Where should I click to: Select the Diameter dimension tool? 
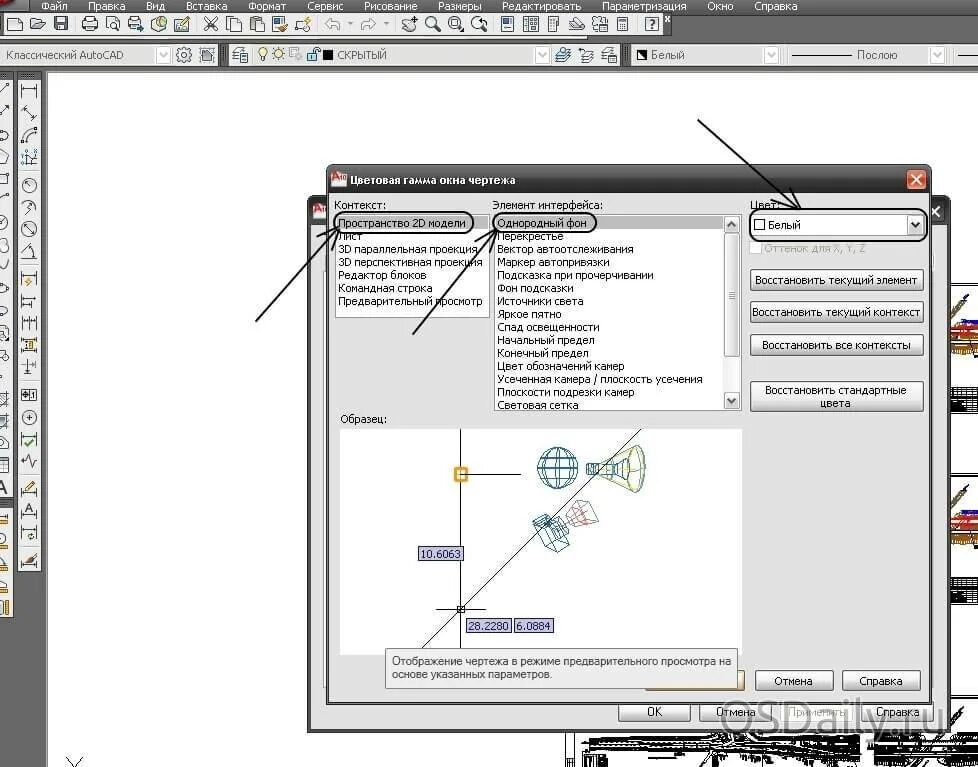pyautogui.click(x=29, y=229)
